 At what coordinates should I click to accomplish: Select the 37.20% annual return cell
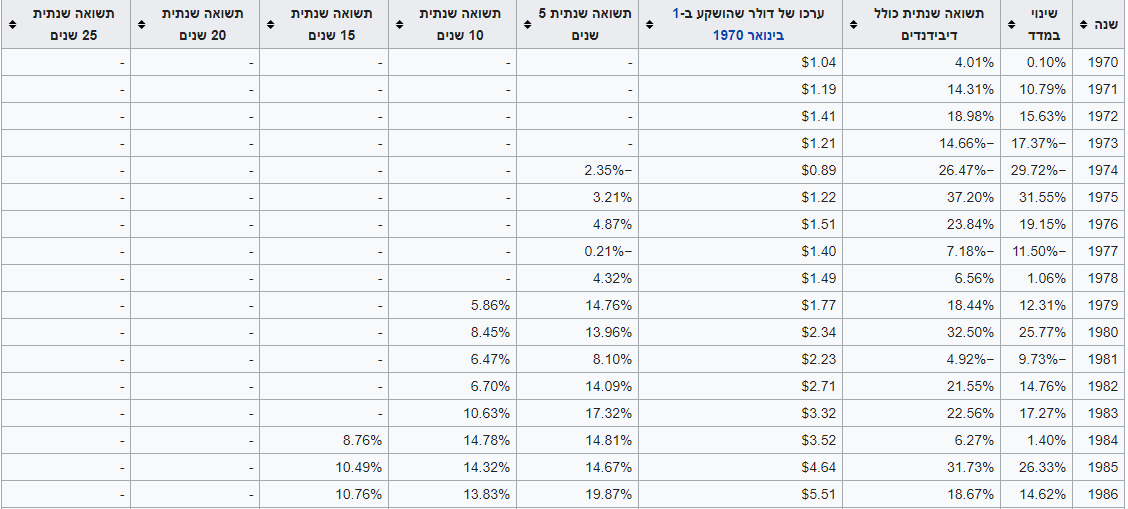(970, 197)
